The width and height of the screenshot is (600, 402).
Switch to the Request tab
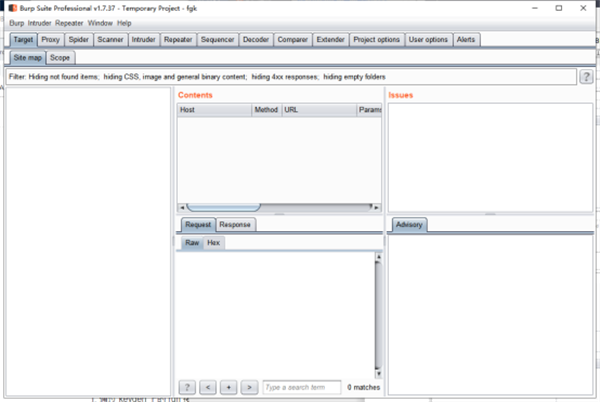[198, 225]
